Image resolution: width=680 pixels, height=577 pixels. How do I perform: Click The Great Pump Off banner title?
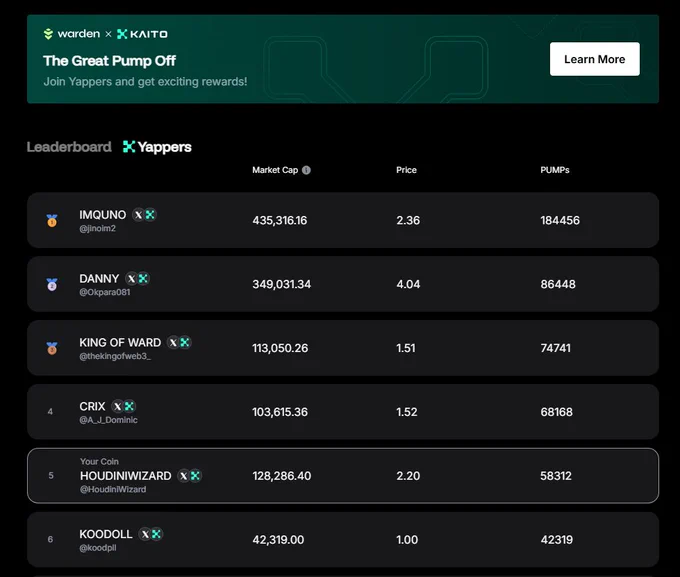click(x=109, y=61)
